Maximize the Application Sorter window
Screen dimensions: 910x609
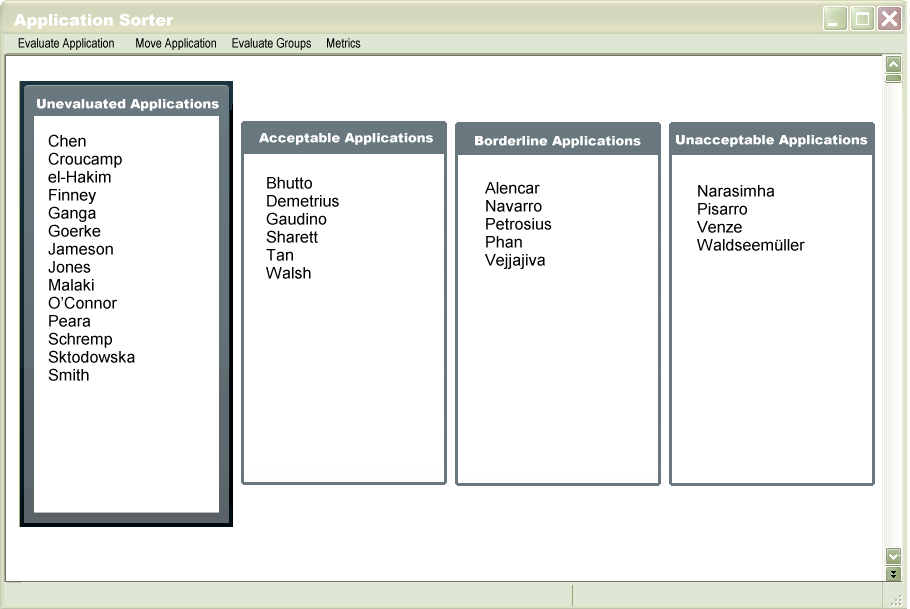pos(862,19)
